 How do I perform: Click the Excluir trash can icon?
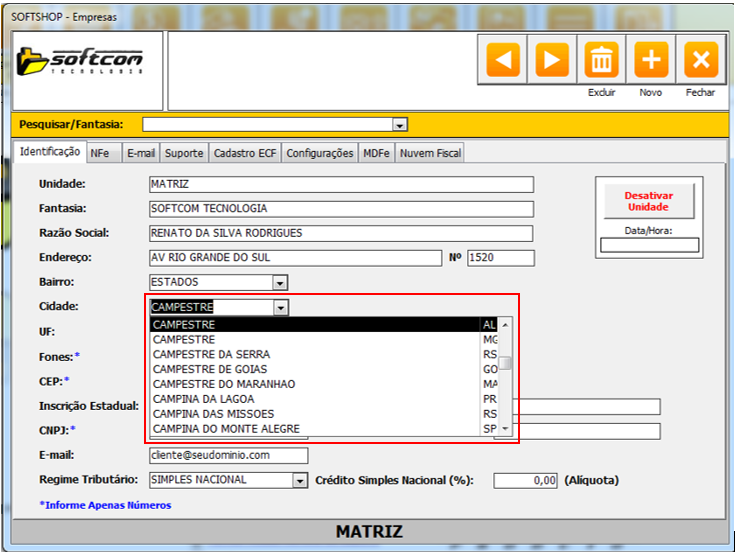click(601, 60)
